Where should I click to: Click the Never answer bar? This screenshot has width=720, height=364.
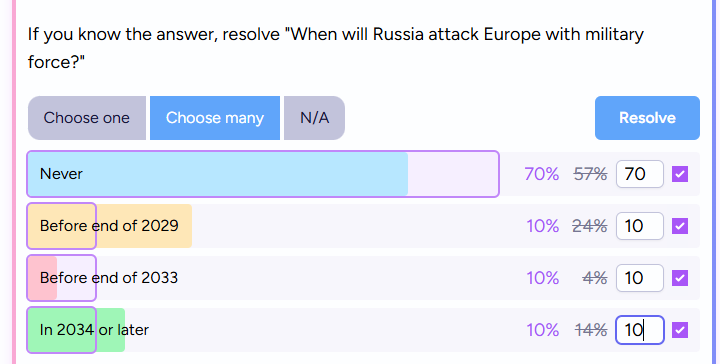(x=263, y=174)
